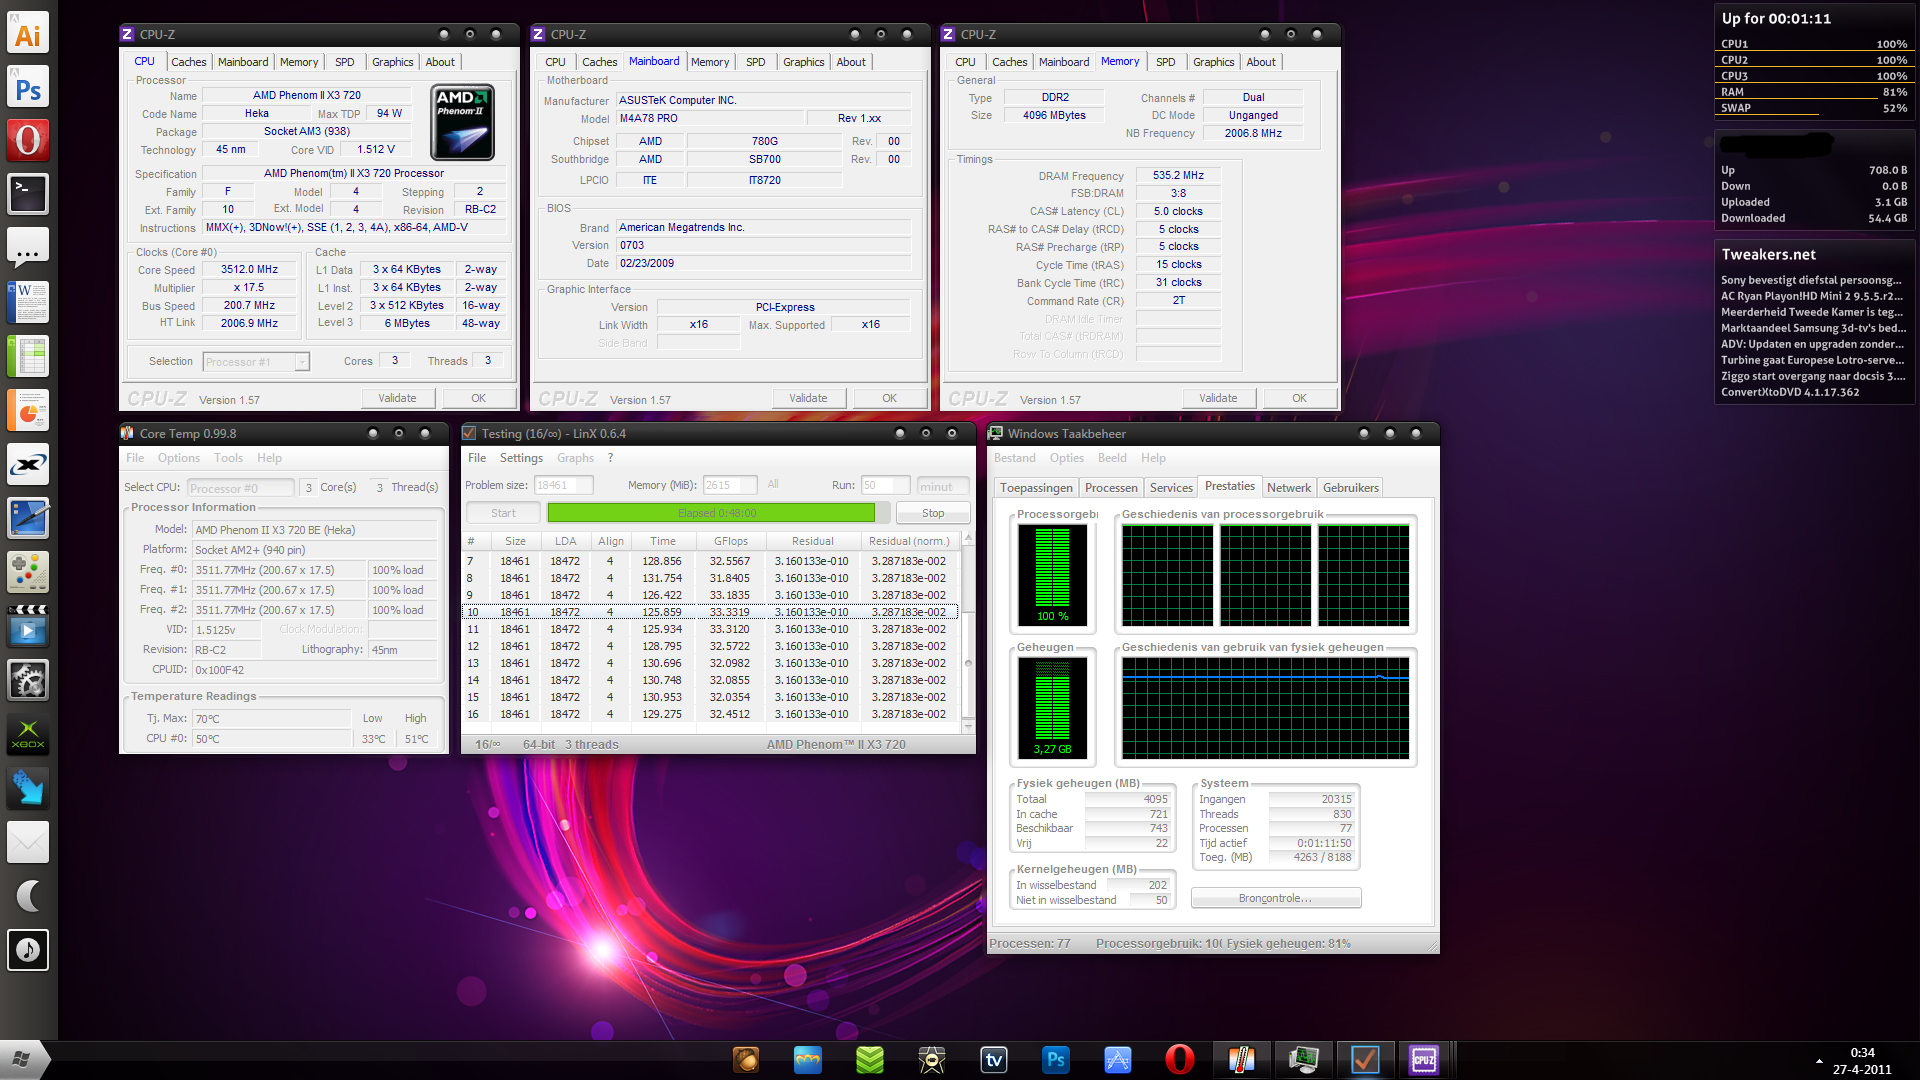Click the Windows start button

pos(22,1059)
